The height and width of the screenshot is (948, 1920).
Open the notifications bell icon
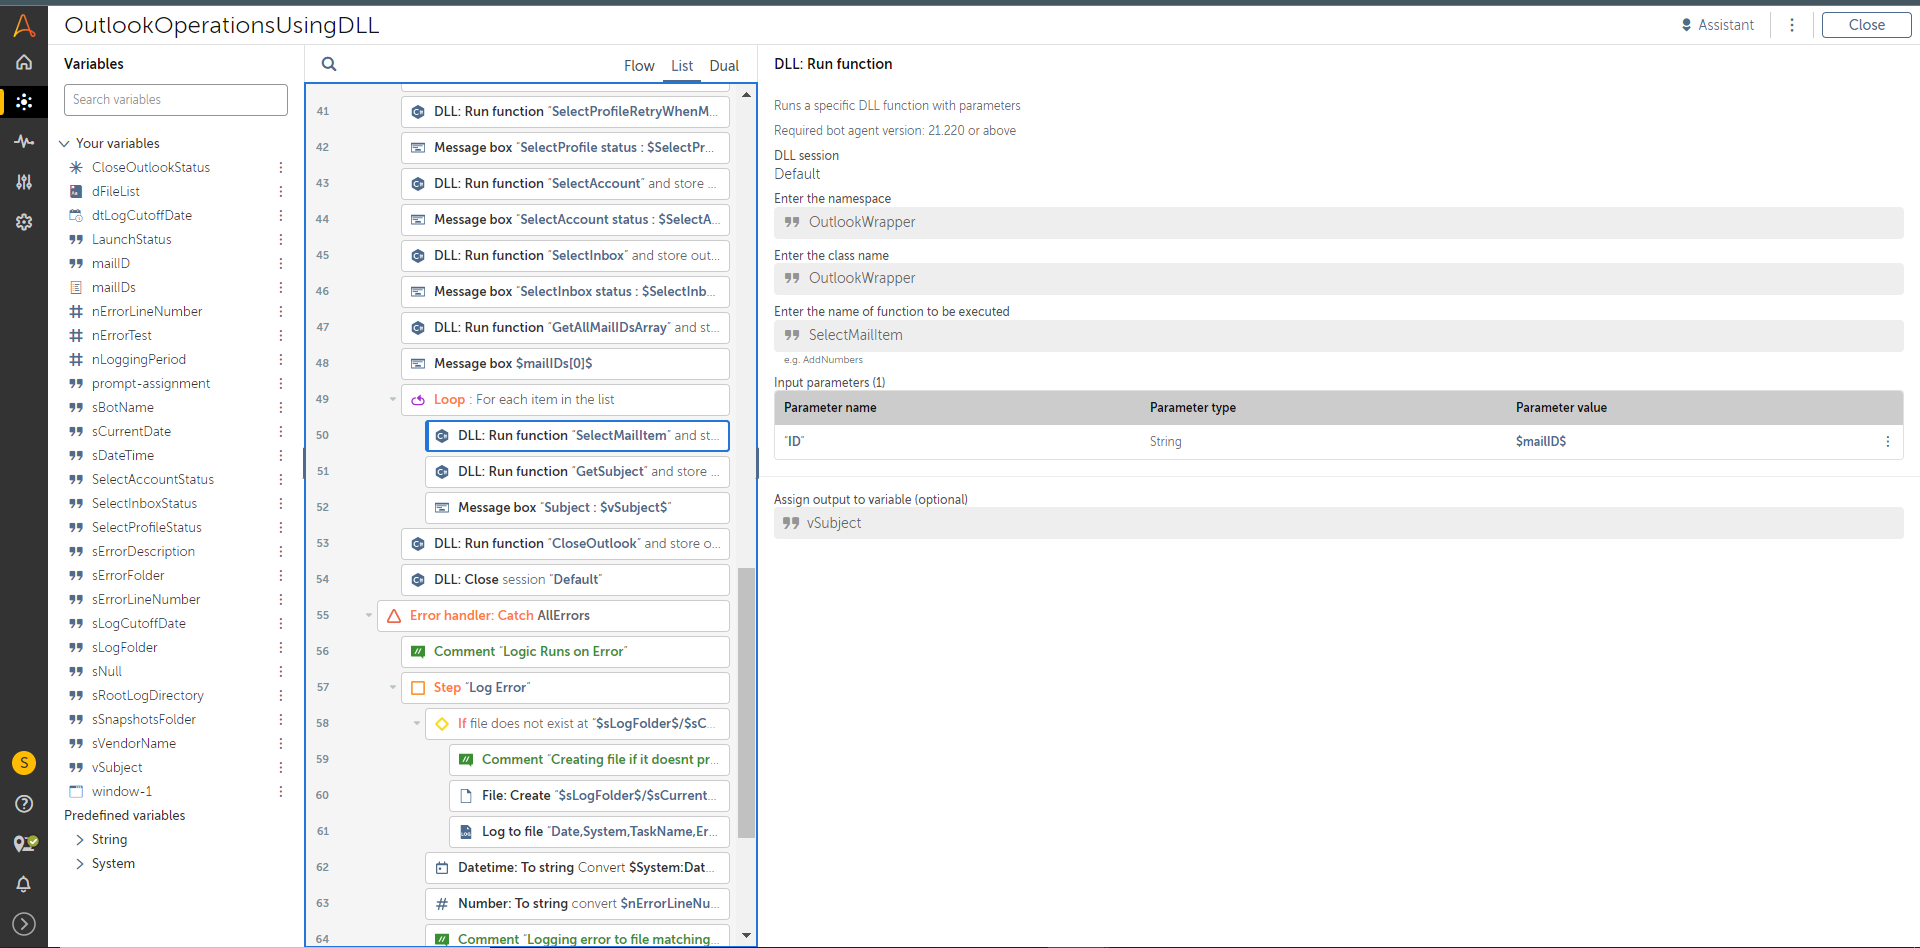[24, 884]
